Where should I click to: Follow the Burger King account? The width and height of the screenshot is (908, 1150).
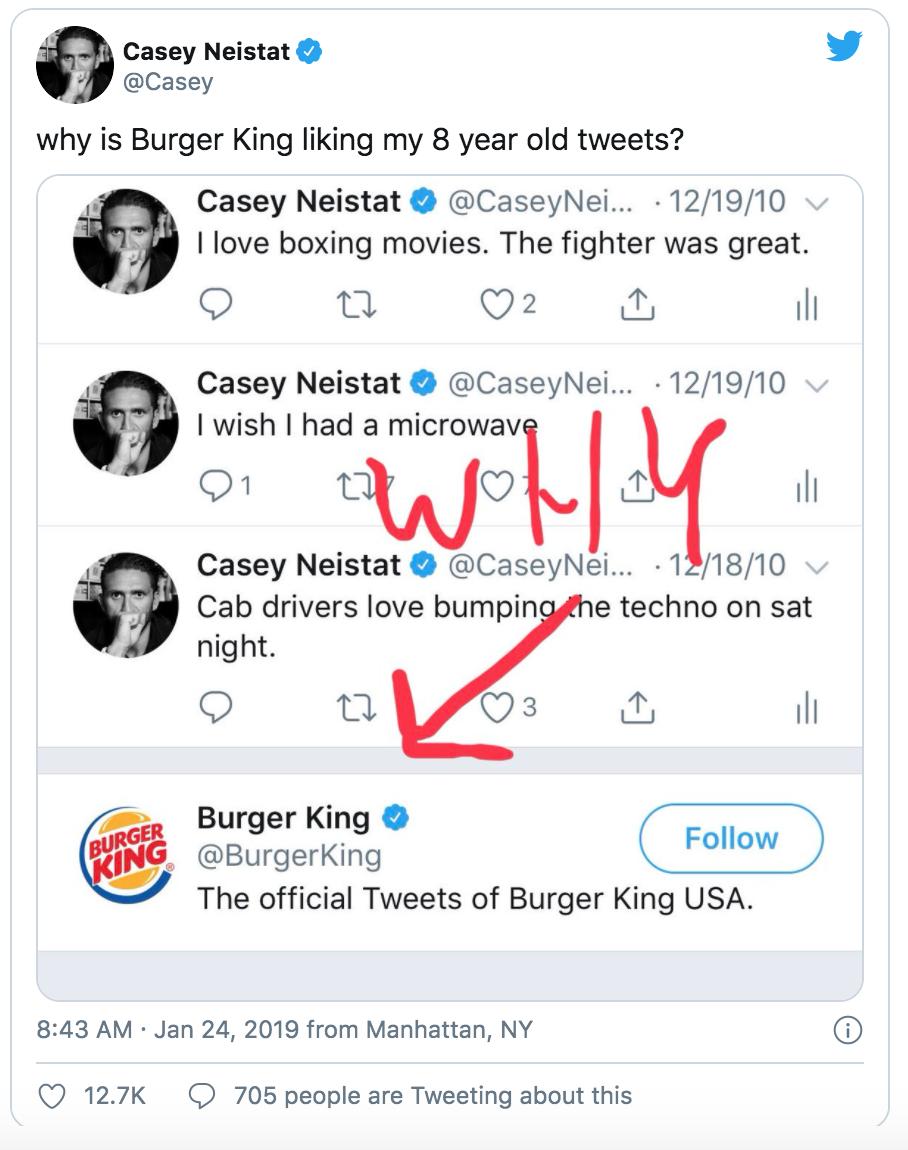coord(731,838)
